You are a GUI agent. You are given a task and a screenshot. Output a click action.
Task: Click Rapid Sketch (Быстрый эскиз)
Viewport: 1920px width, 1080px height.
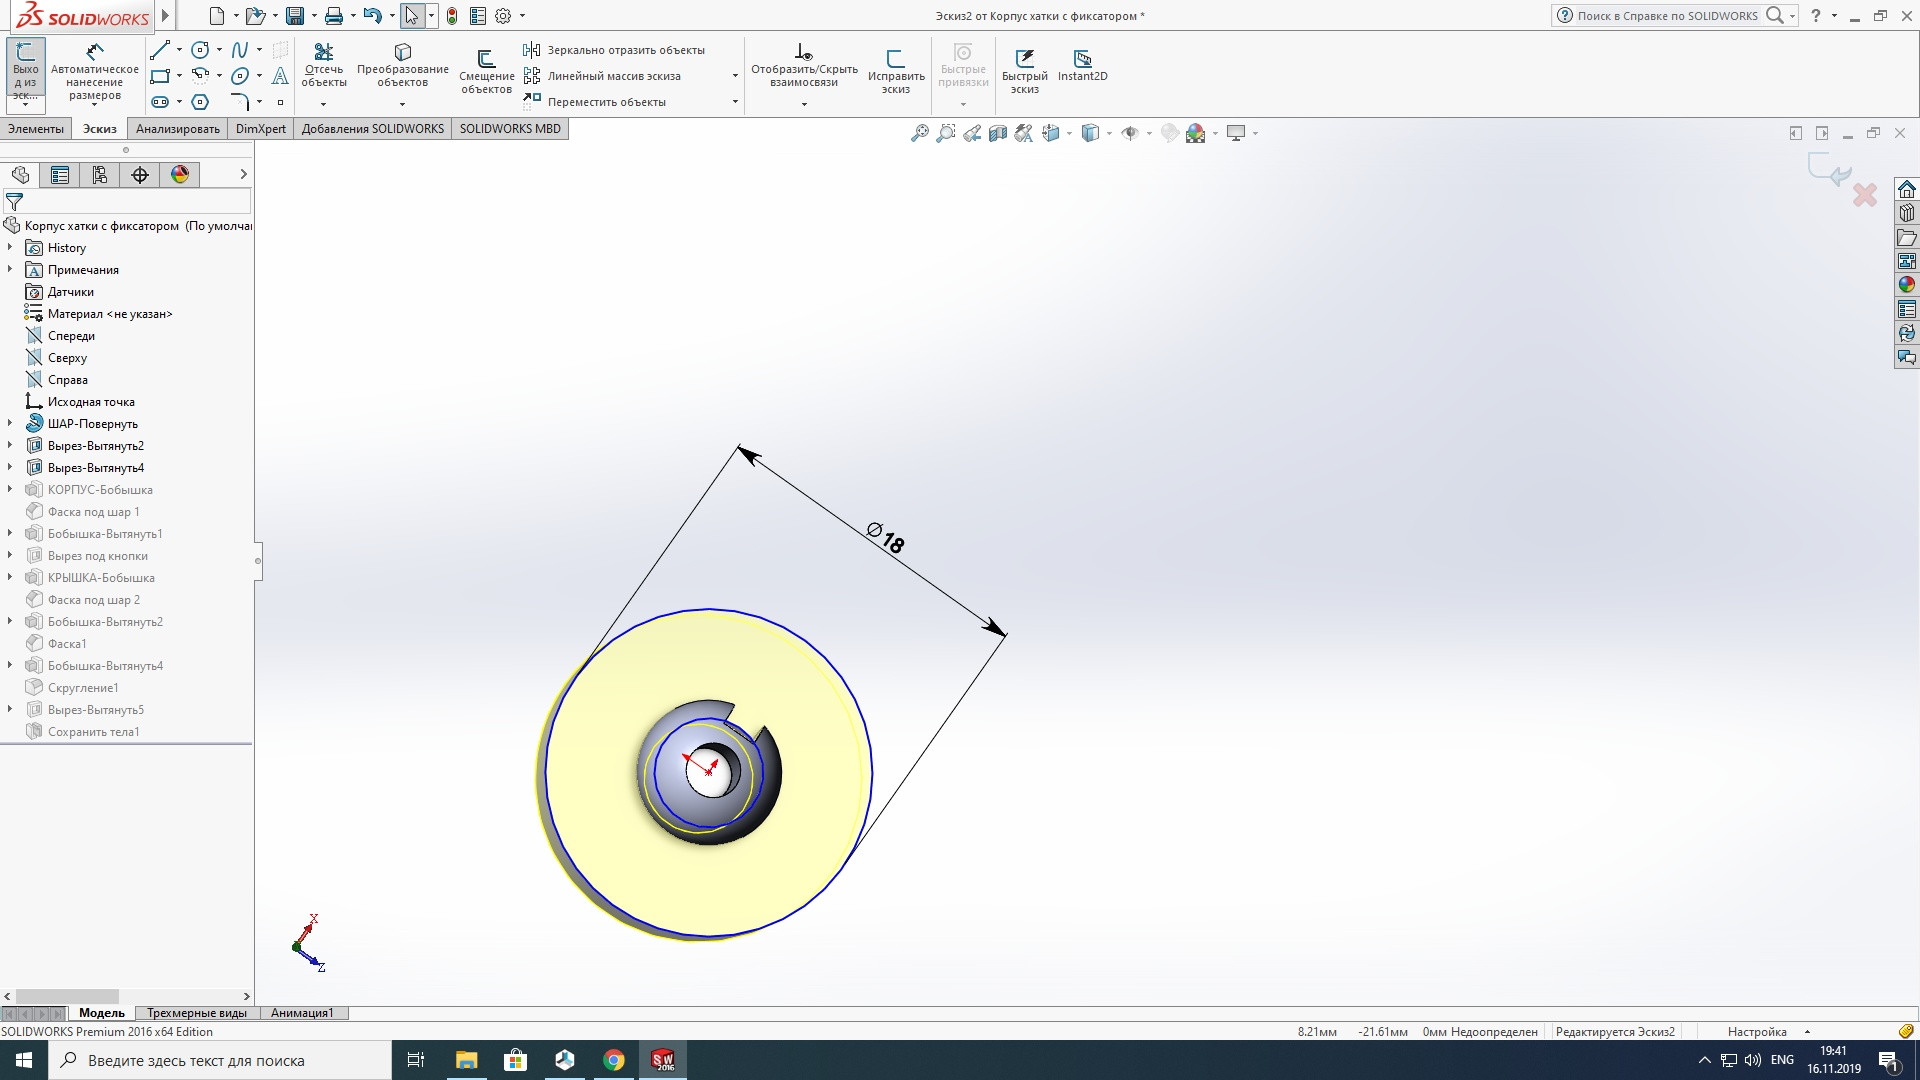coord(1025,72)
